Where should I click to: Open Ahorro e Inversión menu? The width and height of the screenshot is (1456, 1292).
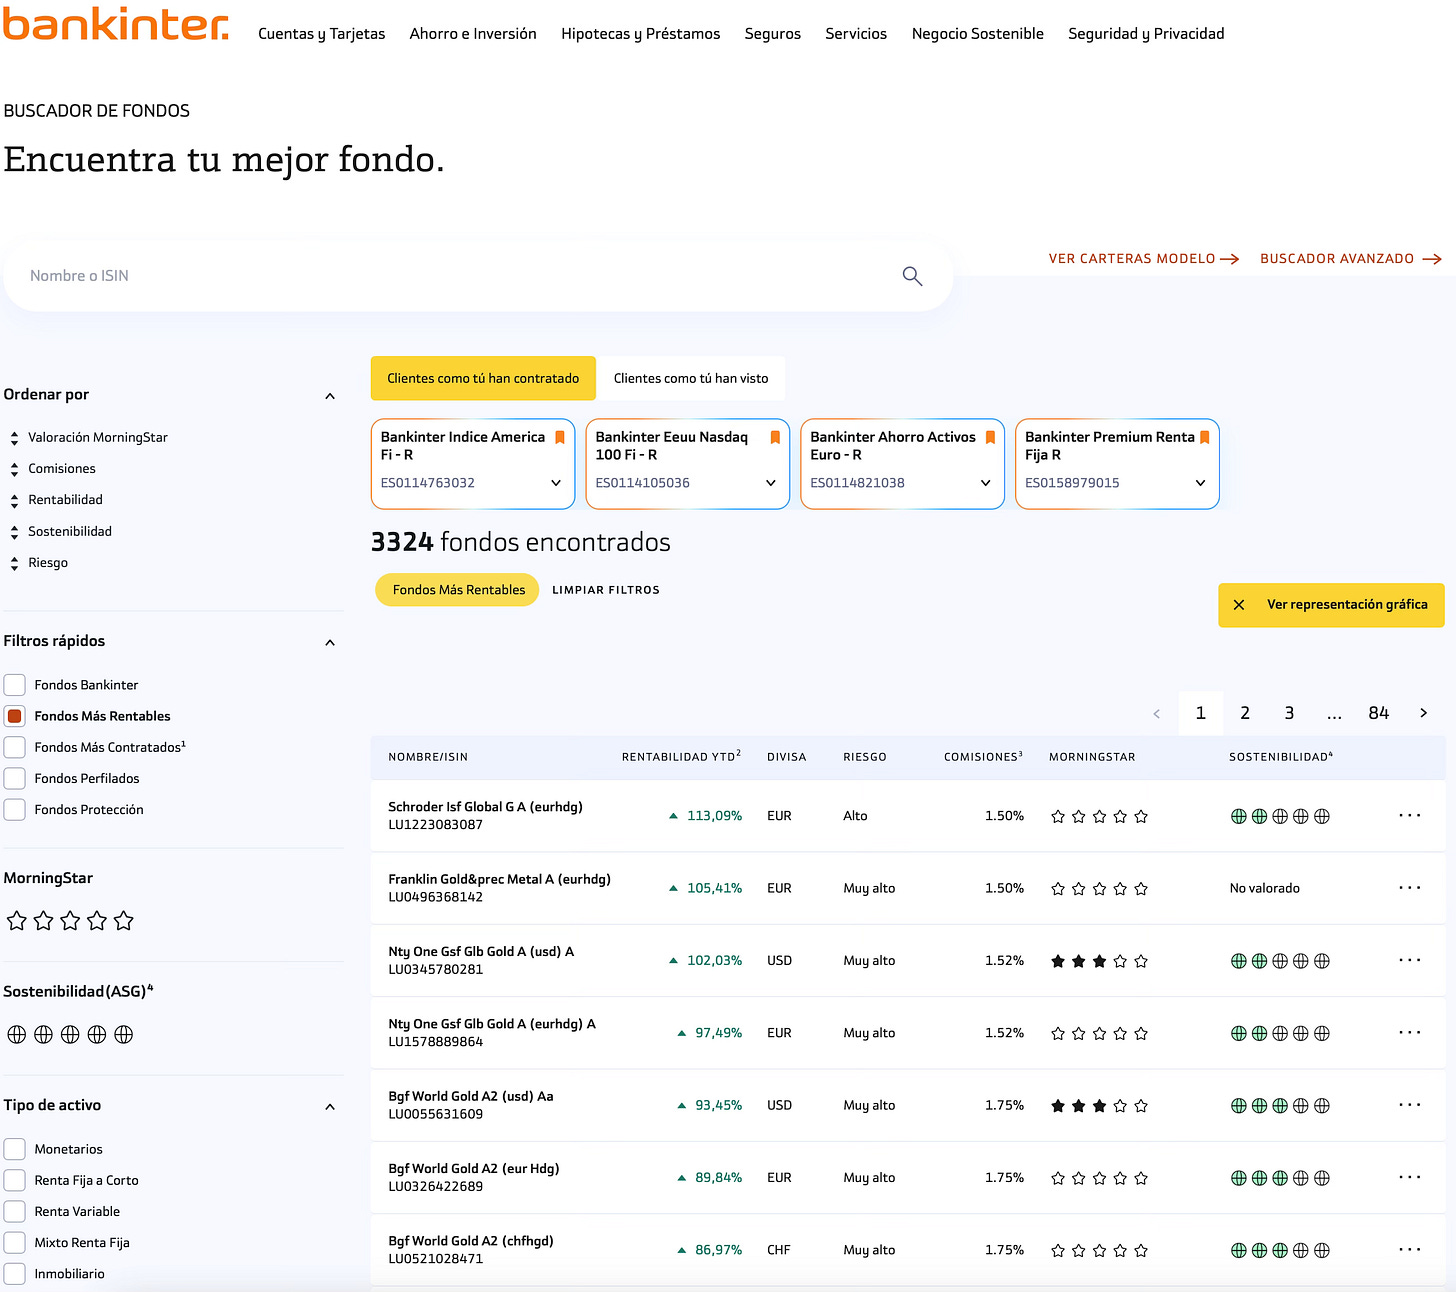[473, 34]
